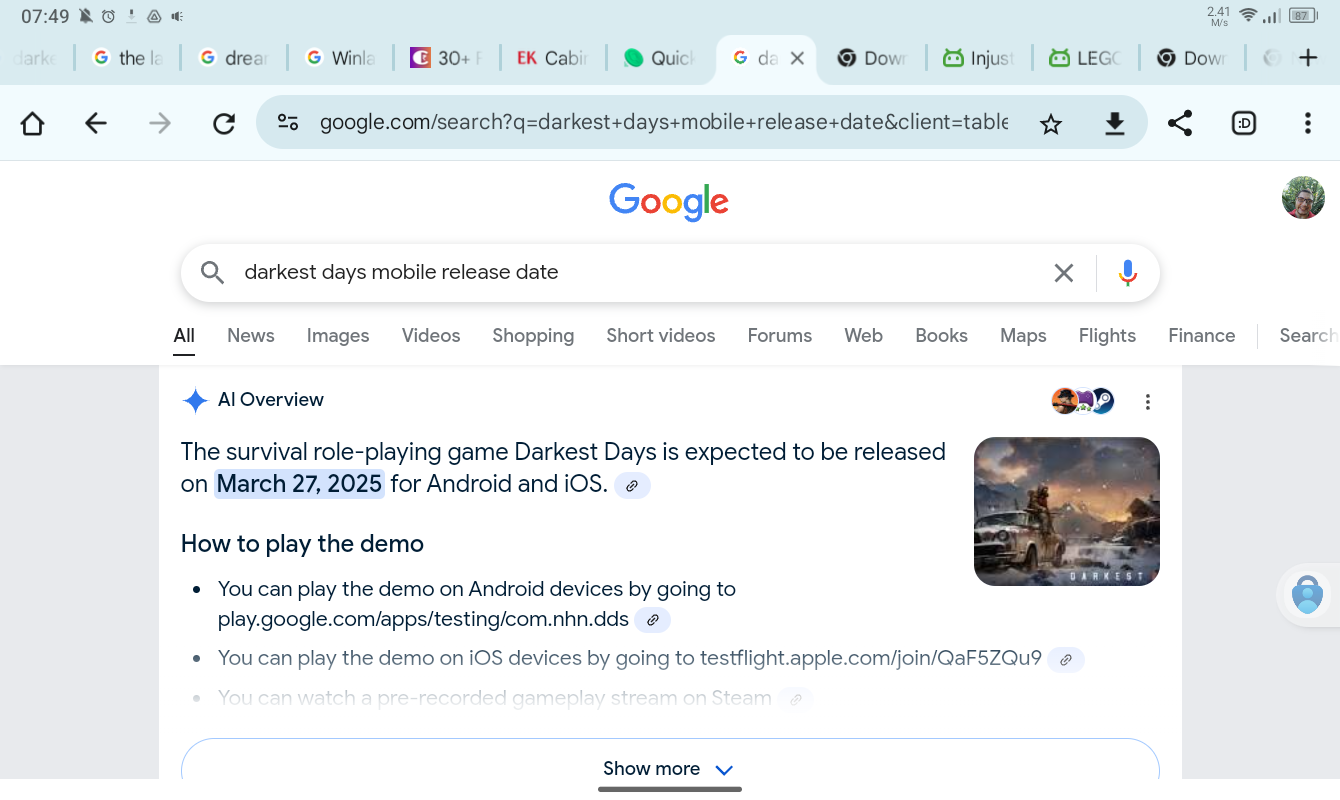Viewport: 1340px width, 800px height.
Task: Open Chrome three-dot menu
Action: (1308, 123)
